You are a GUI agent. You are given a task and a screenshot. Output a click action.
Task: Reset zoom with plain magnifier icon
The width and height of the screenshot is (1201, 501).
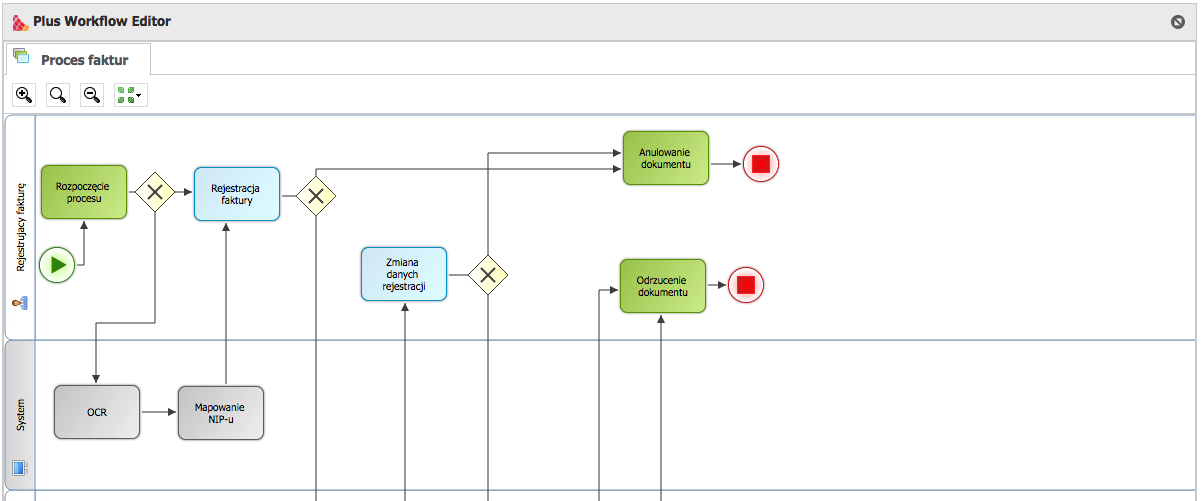pyautogui.click(x=58, y=95)
